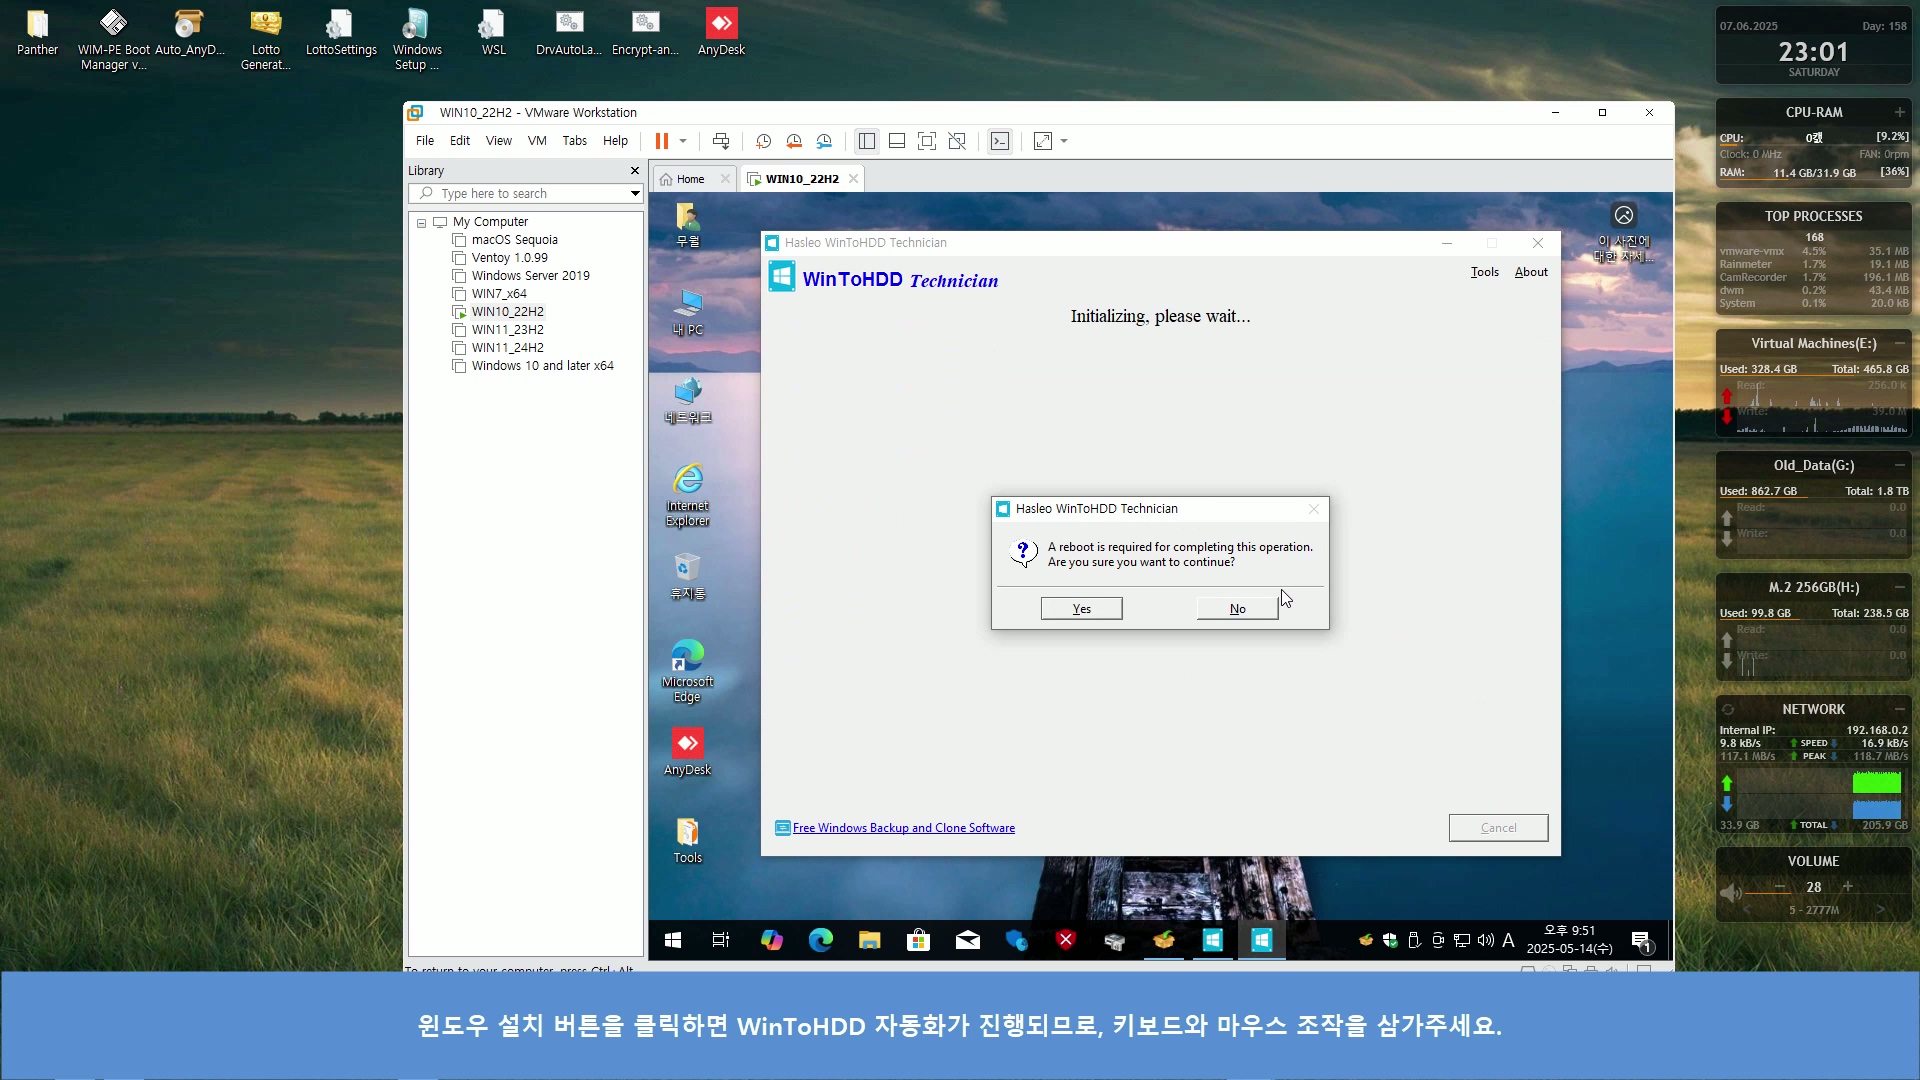Open File Explorer from the guest taskbar
The width and height of the screenshot is (1920, 1080).
tap(869, 940)
